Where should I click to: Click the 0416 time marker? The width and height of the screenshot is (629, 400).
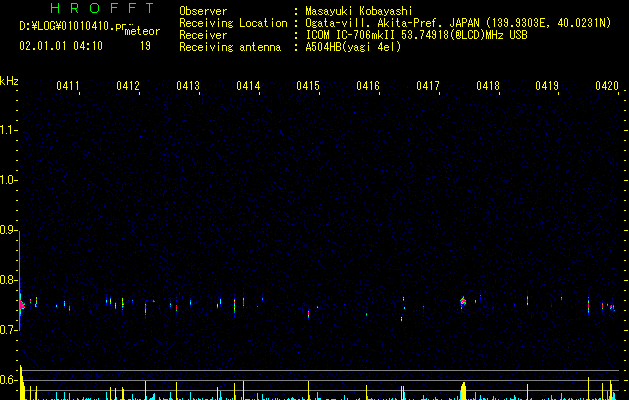(368, 86)
